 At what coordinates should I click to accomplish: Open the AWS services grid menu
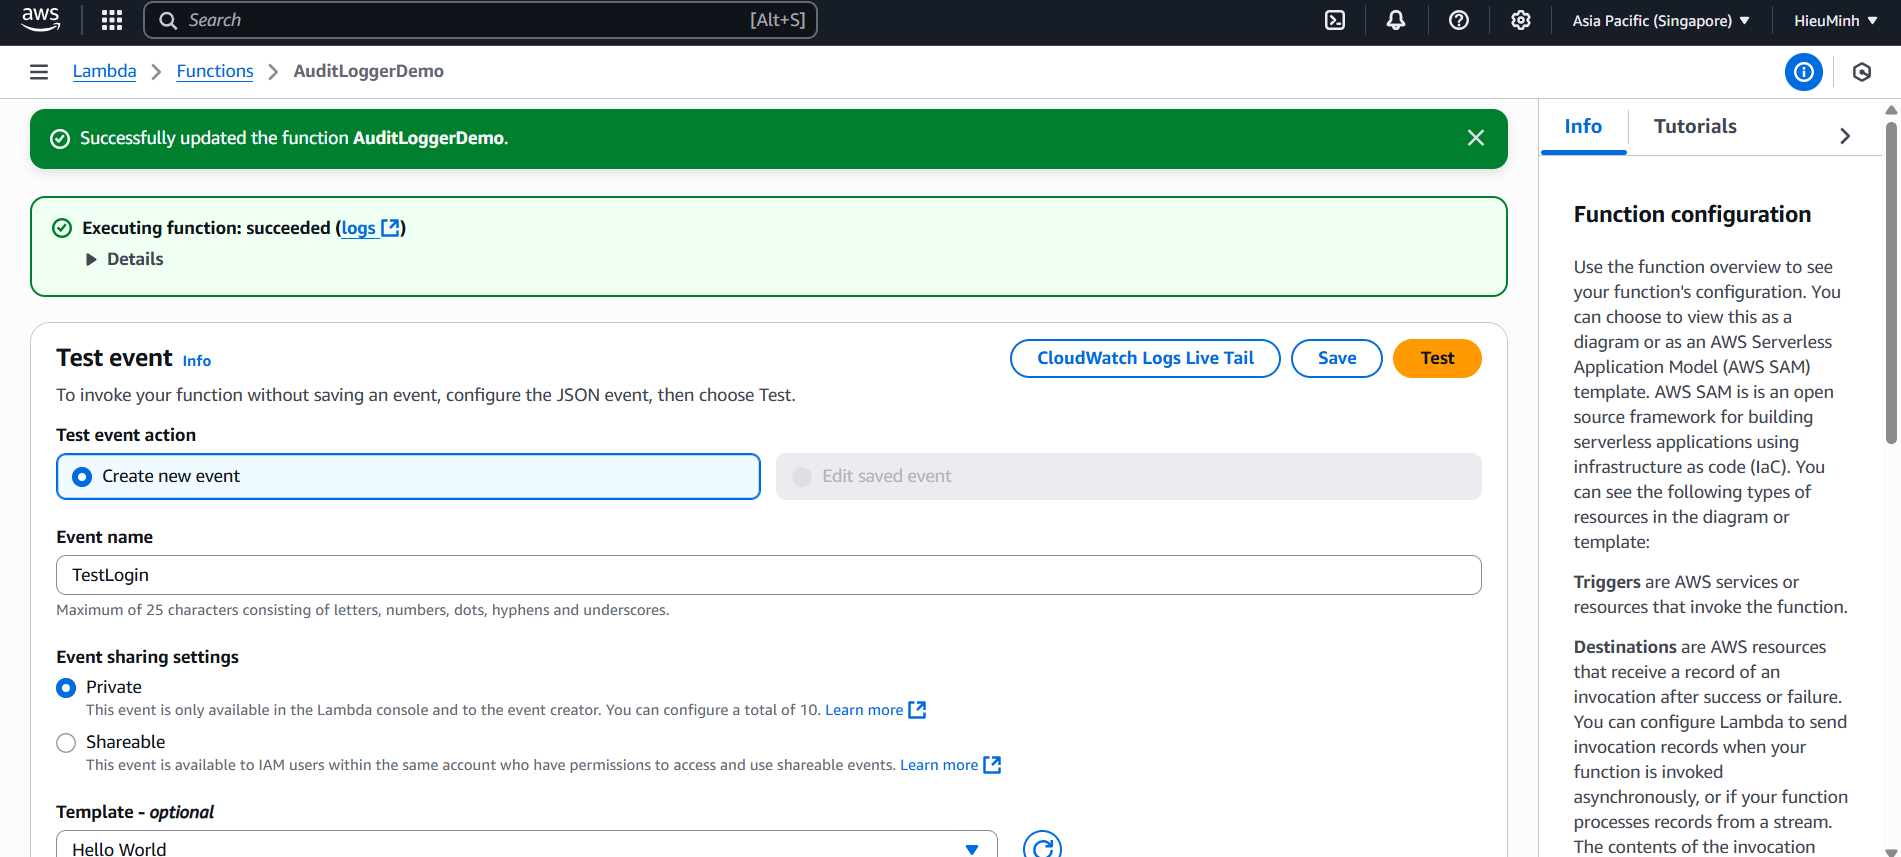(x=112, y=20)
